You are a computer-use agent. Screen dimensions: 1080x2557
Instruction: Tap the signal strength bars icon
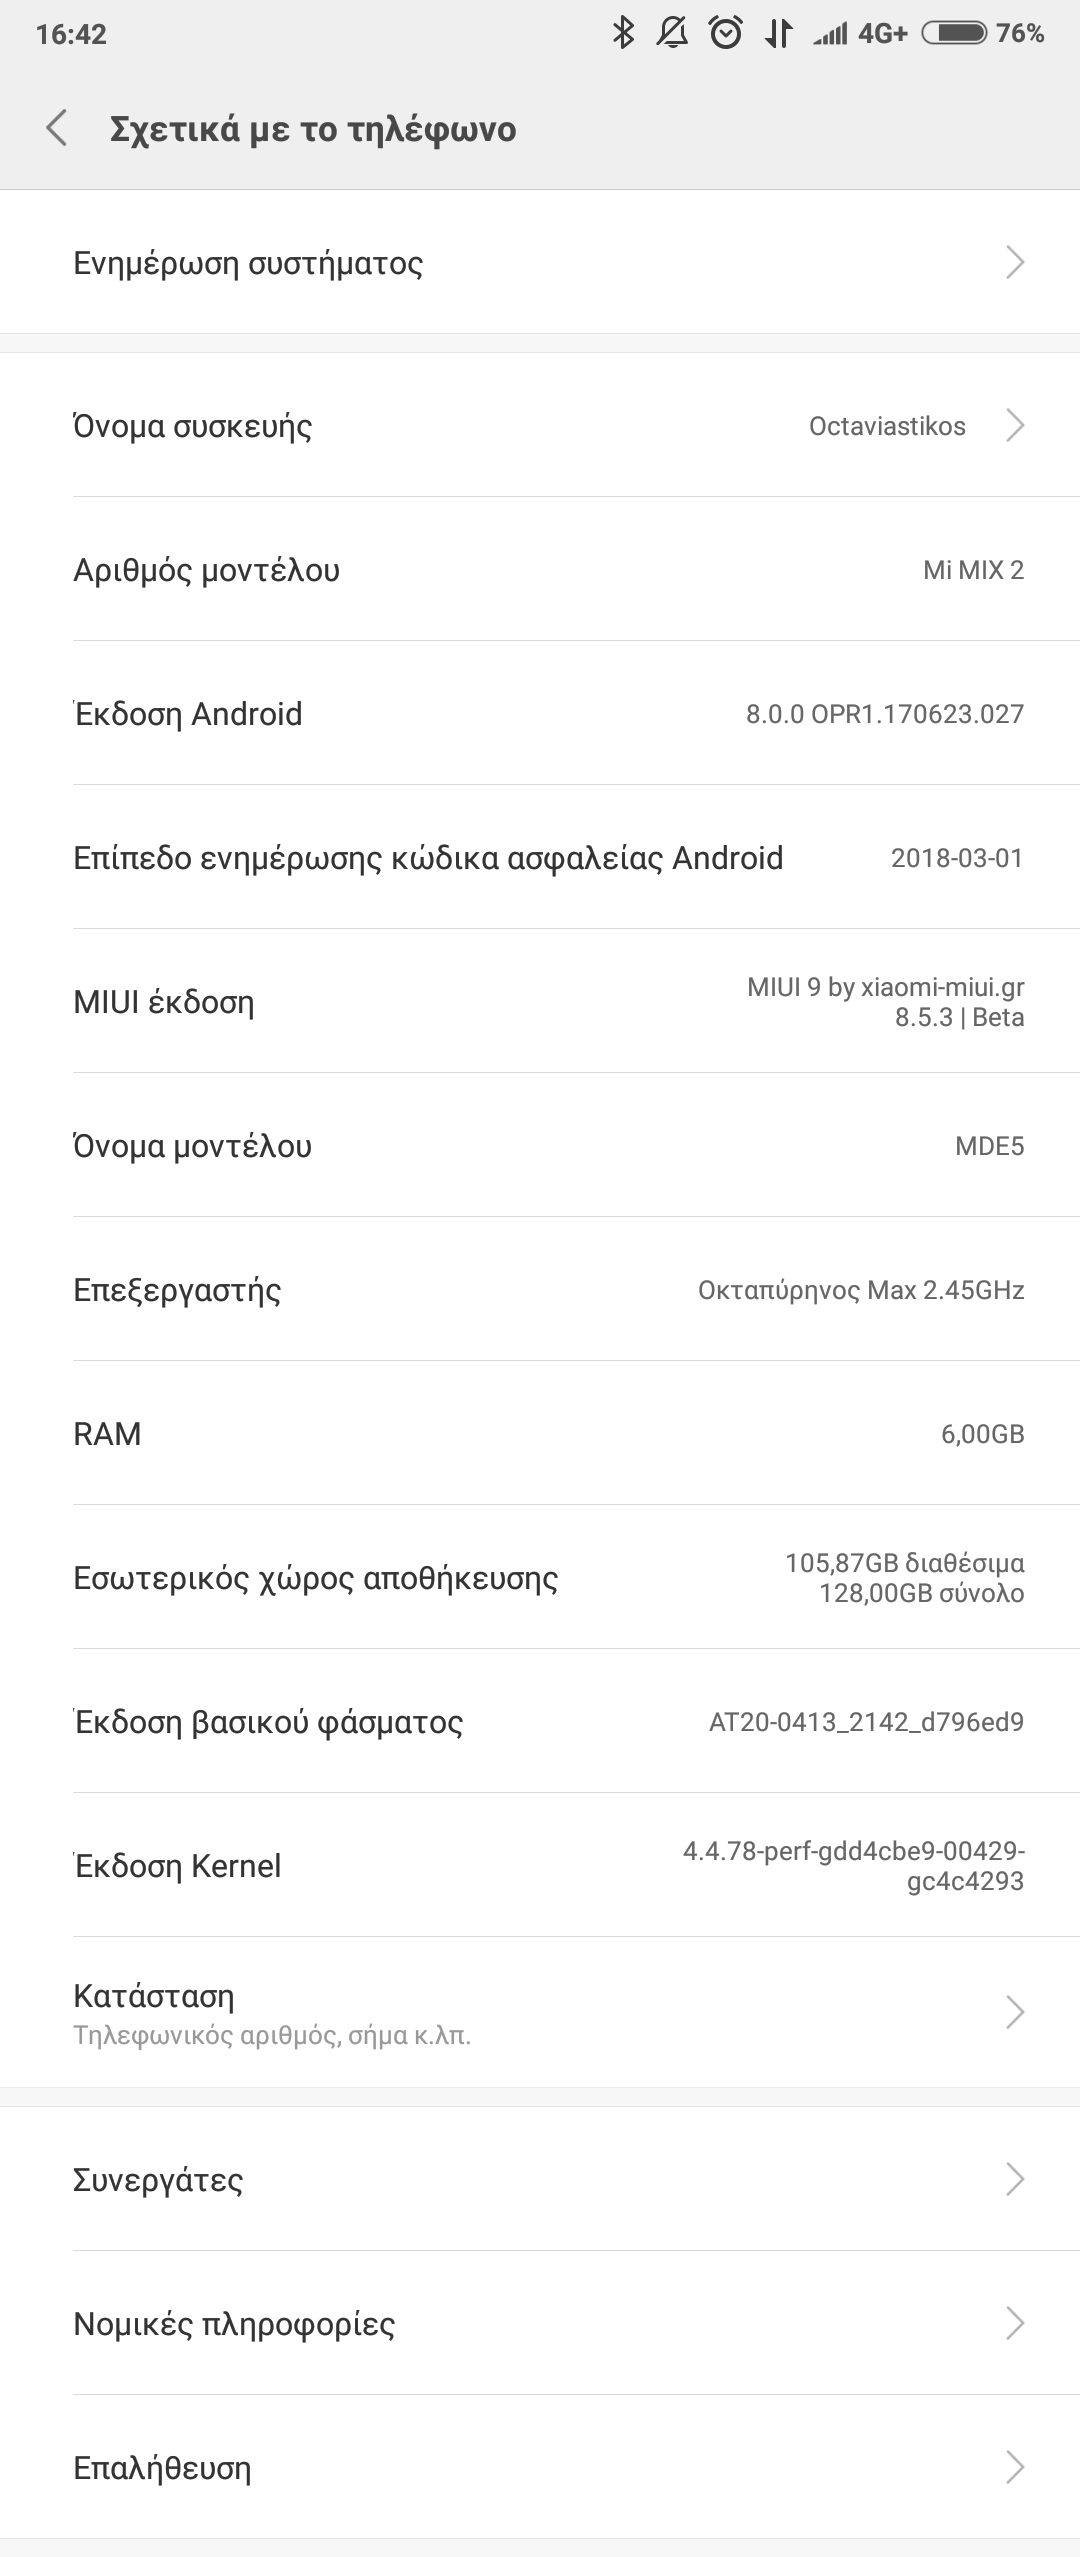pos(830,35)
